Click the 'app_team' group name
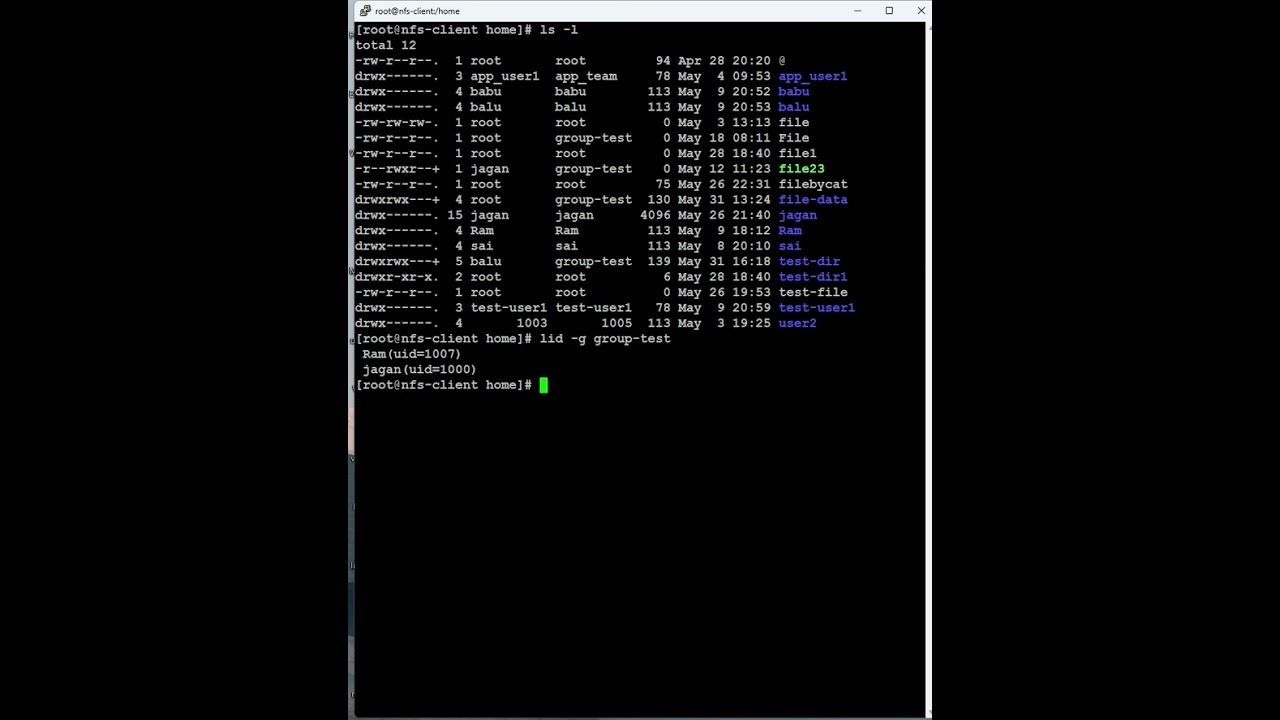This screenshot has width=1280, height=720. (586, 76)
